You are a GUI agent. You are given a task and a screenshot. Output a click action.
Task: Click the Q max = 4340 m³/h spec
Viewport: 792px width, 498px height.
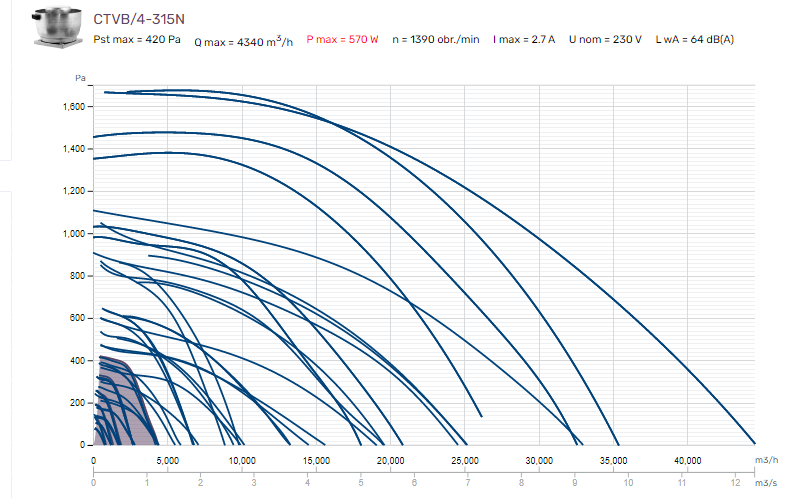pos(244,41)
